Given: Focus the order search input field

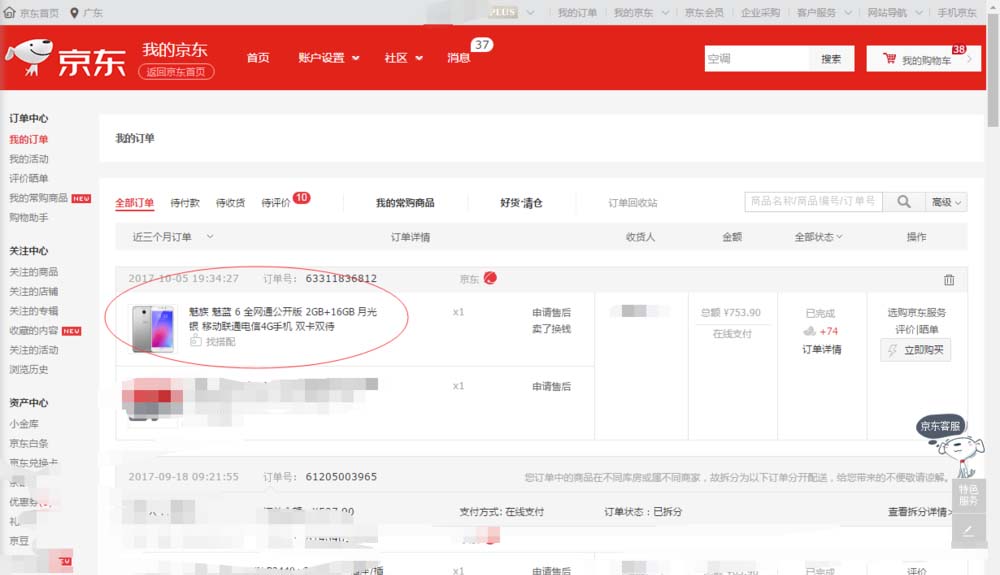Looking at the screenshot, I should pyautogui.click(x=813, y=201).
